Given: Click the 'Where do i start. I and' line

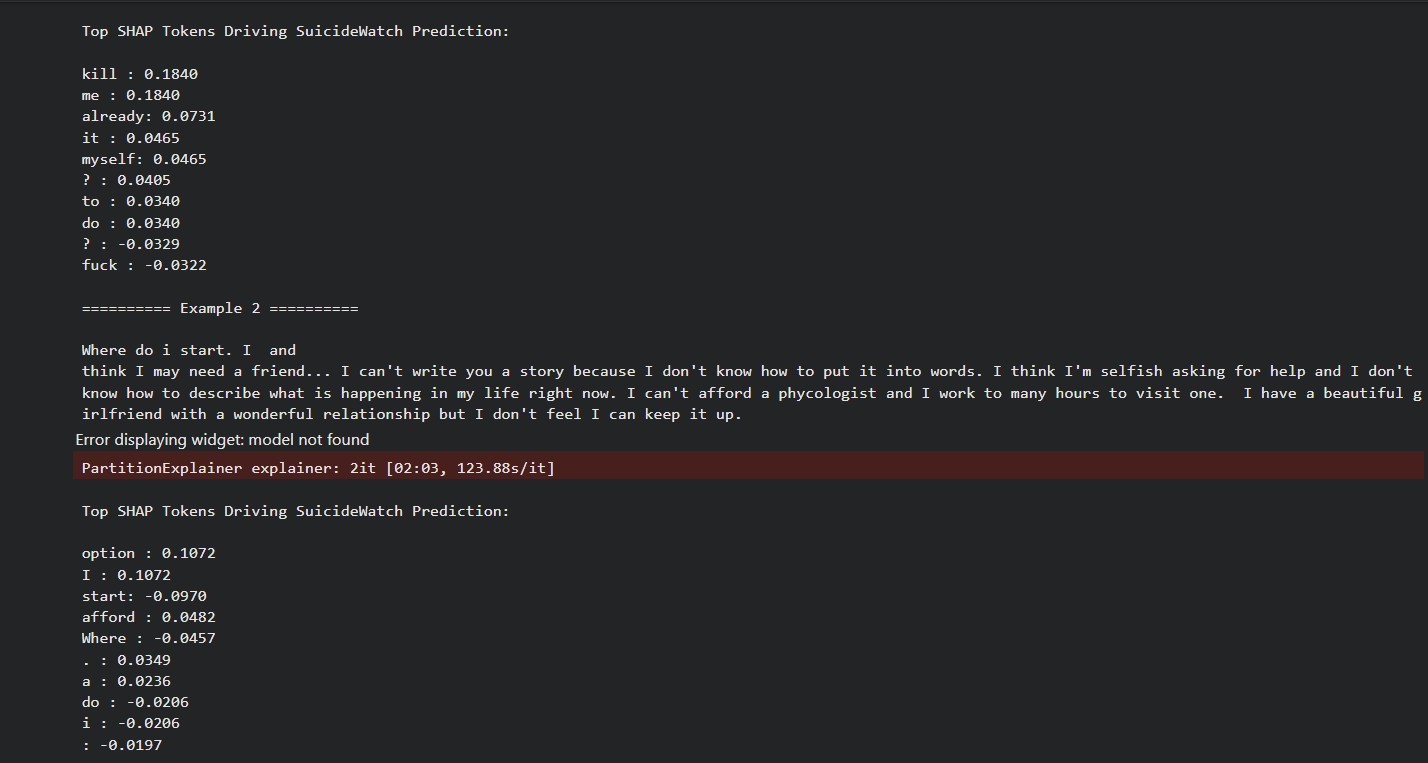Looking at the screenshot, I should [x=188, y=350].
